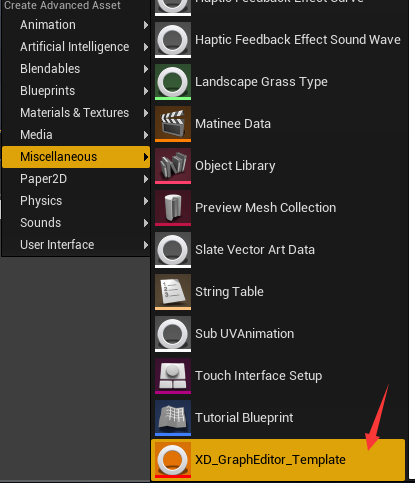The height and width of the screenshot is (483, 415).
Task: Expand the Animation submenu arrow
Action: tap(146, 25)
